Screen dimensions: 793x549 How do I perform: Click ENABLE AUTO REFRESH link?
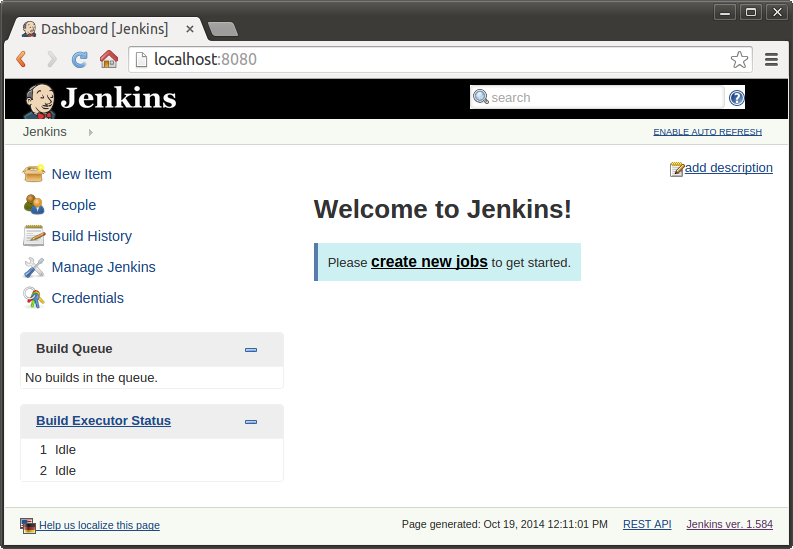[707, 132]
